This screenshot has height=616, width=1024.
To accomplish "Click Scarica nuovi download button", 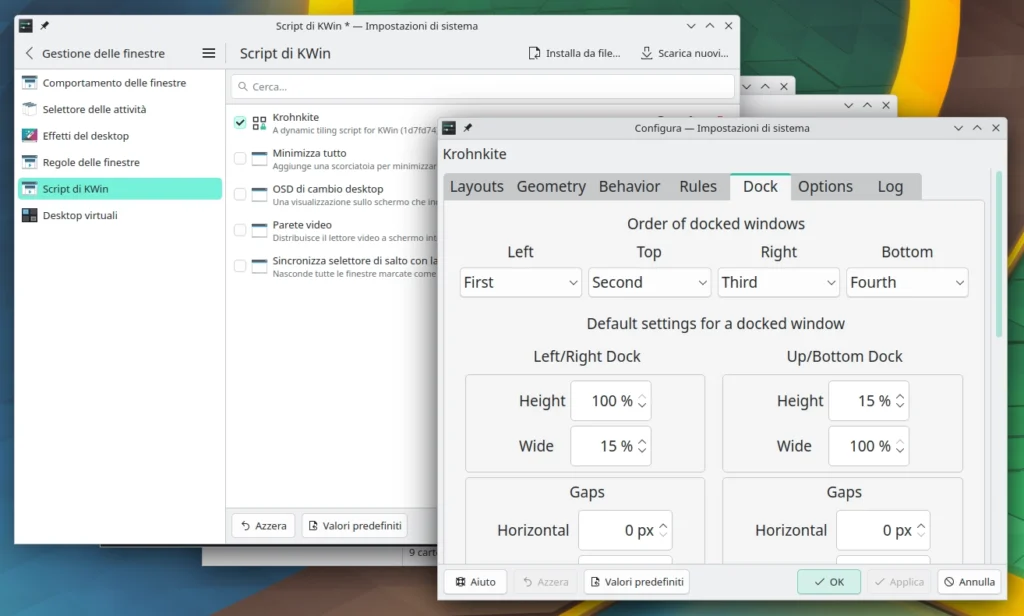I will pyautogui.click(x=685, y=53).
